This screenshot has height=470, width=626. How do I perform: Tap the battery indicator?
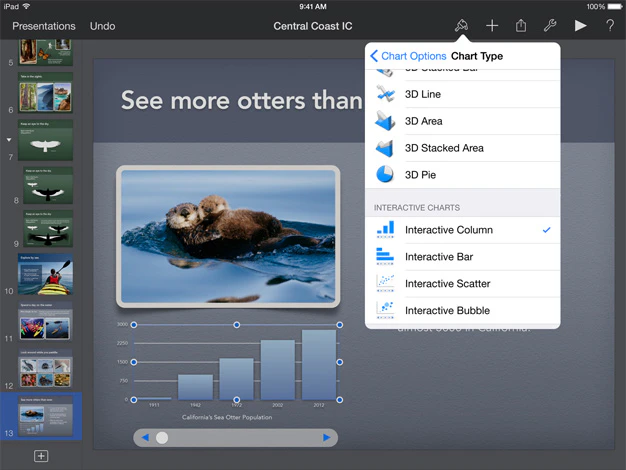[x=615, y=6]
